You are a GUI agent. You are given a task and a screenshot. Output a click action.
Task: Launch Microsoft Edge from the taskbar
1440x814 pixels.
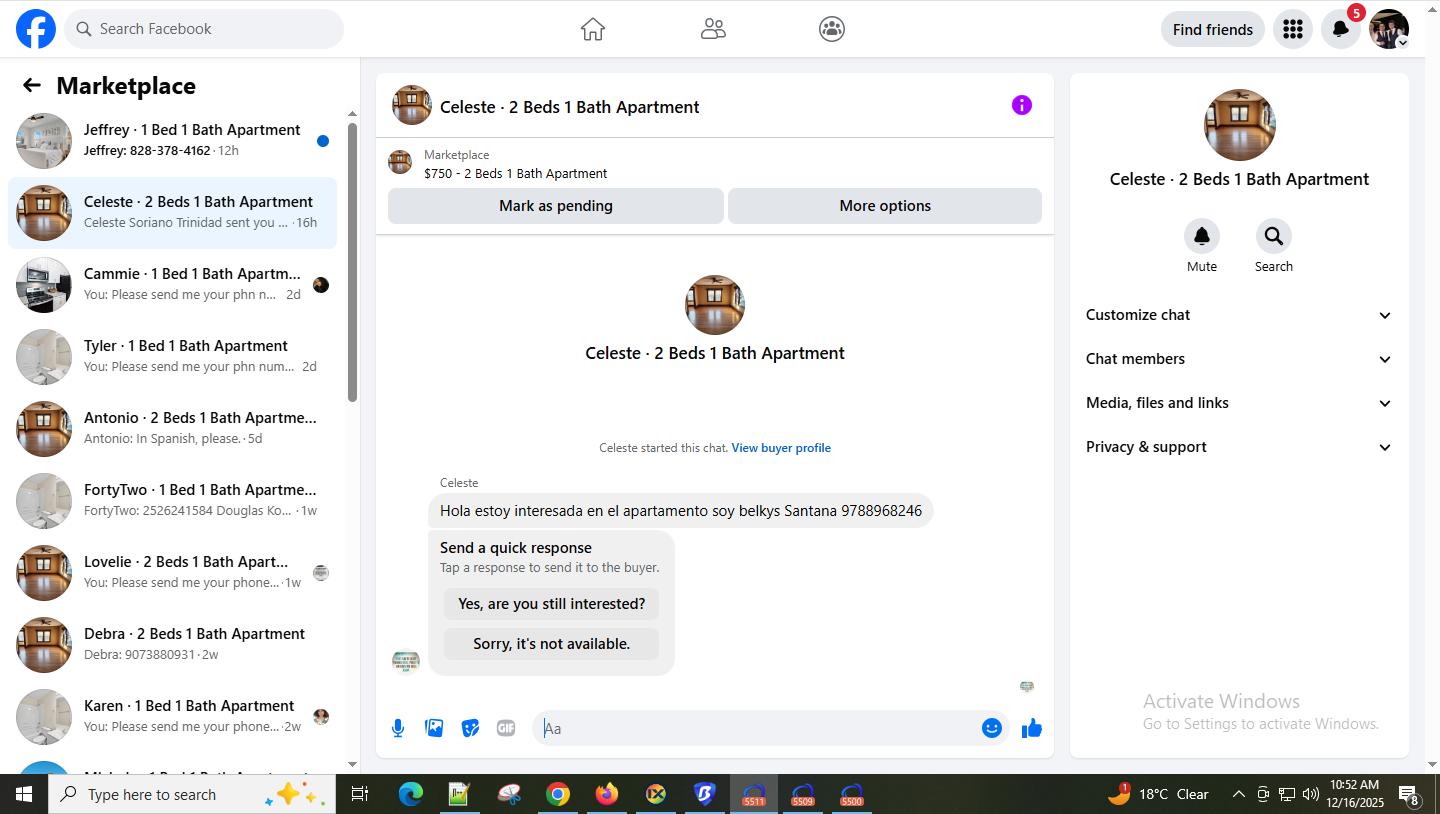coord(411,794)
